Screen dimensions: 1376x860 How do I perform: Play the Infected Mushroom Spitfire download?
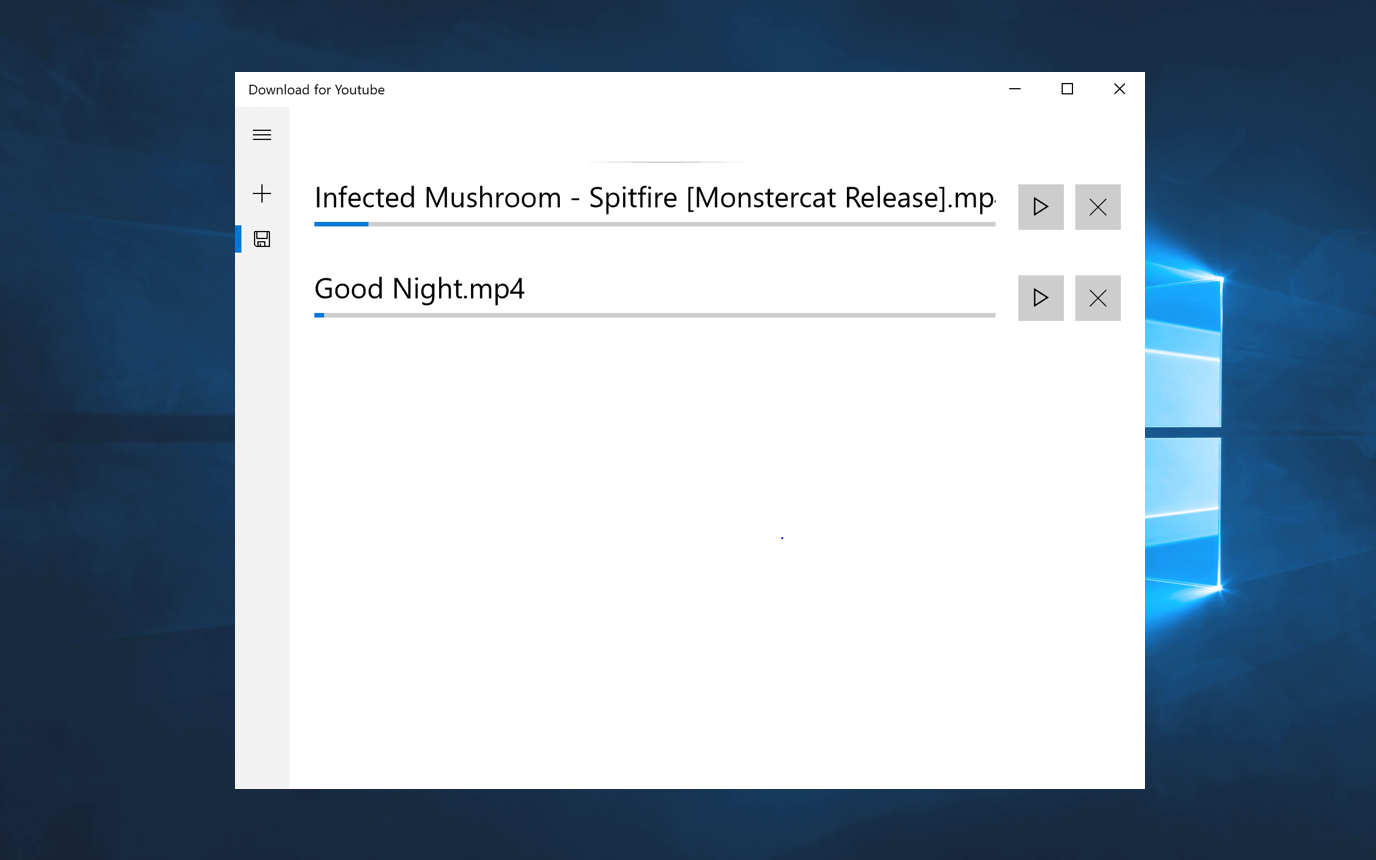tap(1041, 207)
